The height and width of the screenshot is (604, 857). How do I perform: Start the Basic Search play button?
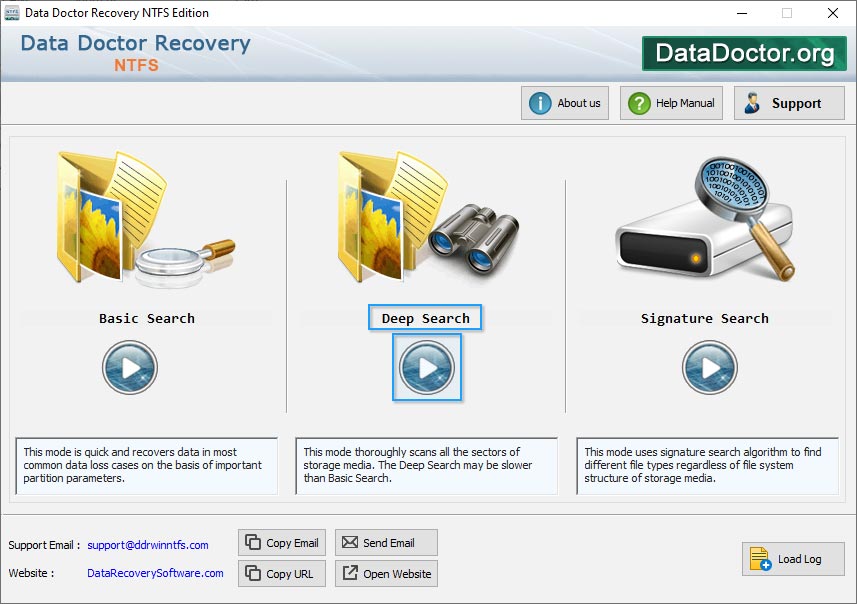(x=130, y=367)
